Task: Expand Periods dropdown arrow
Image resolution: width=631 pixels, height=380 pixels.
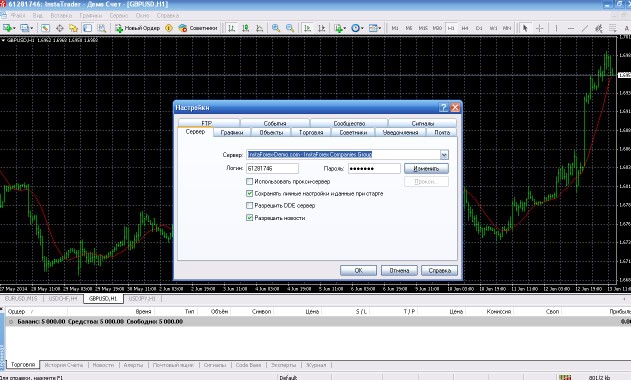Action: point(362,28)
